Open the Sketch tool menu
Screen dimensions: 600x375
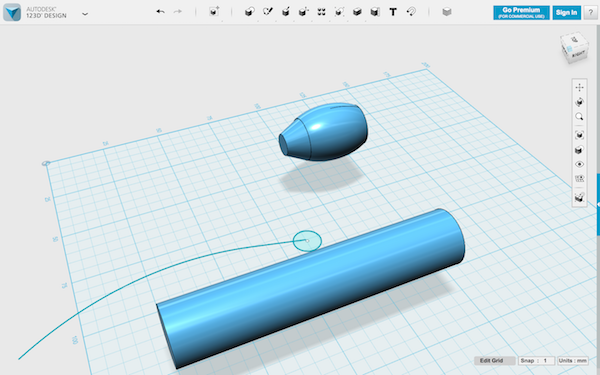pyautogui.click(x=267, y=11)
